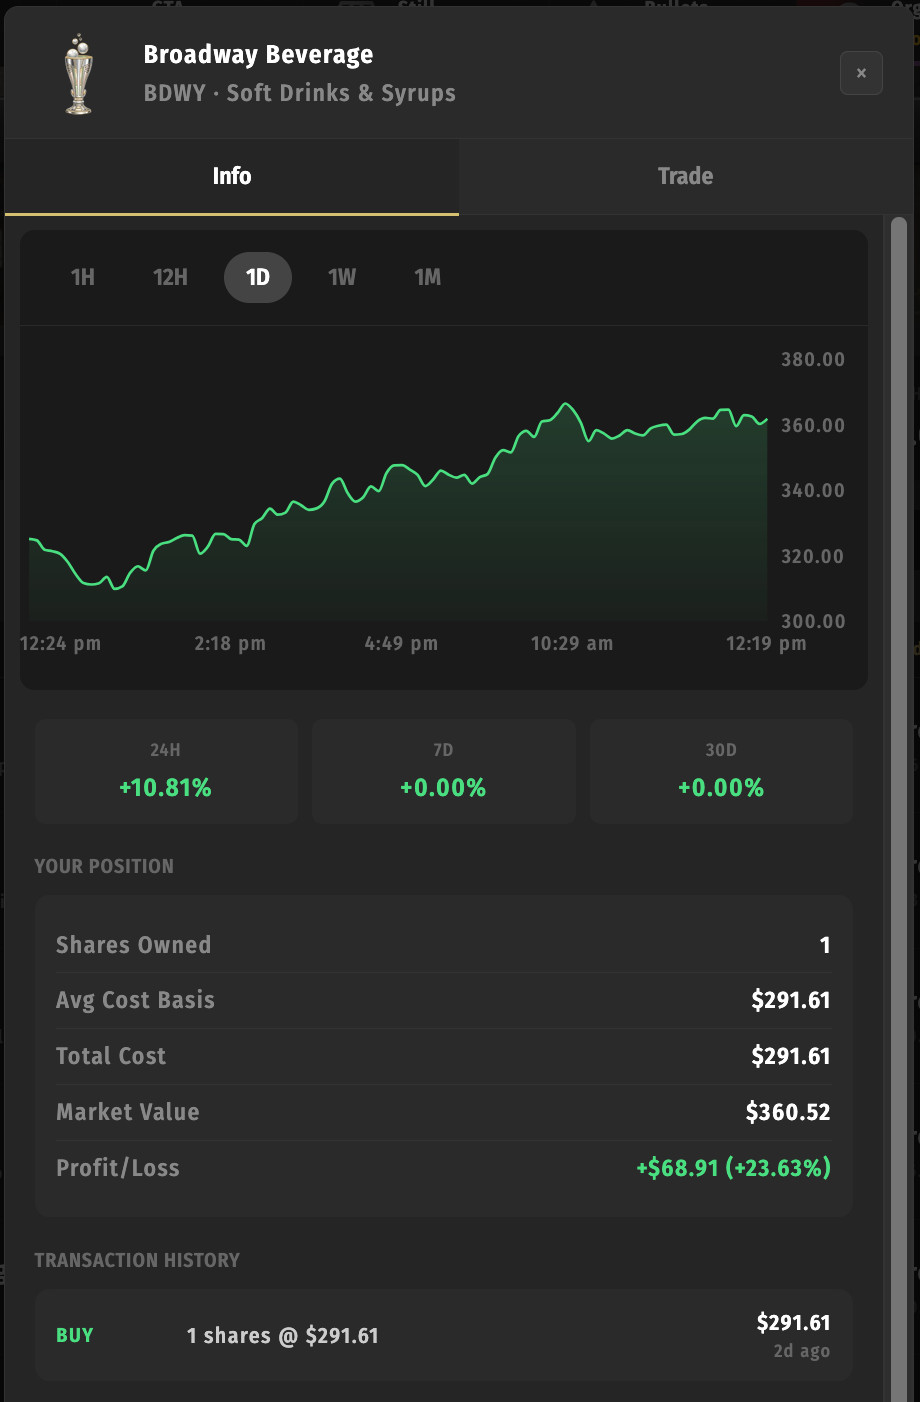The image size is (920, 1402).
Task: Click the BUY transaction history entry
Action: [x=443, y=1335]
